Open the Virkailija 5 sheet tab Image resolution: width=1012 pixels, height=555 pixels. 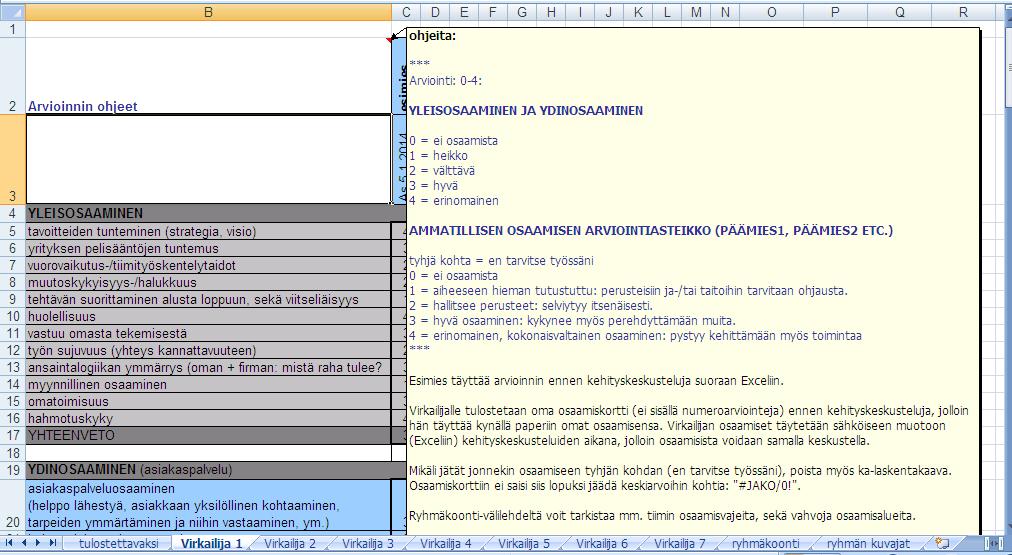(x=524, y=543)
